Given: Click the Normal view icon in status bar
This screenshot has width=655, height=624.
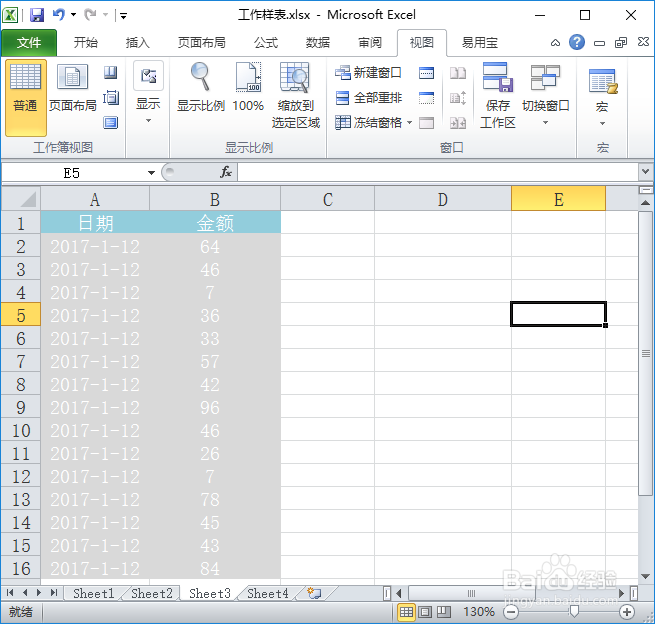Looking at the screenshot, I should 406,612.
